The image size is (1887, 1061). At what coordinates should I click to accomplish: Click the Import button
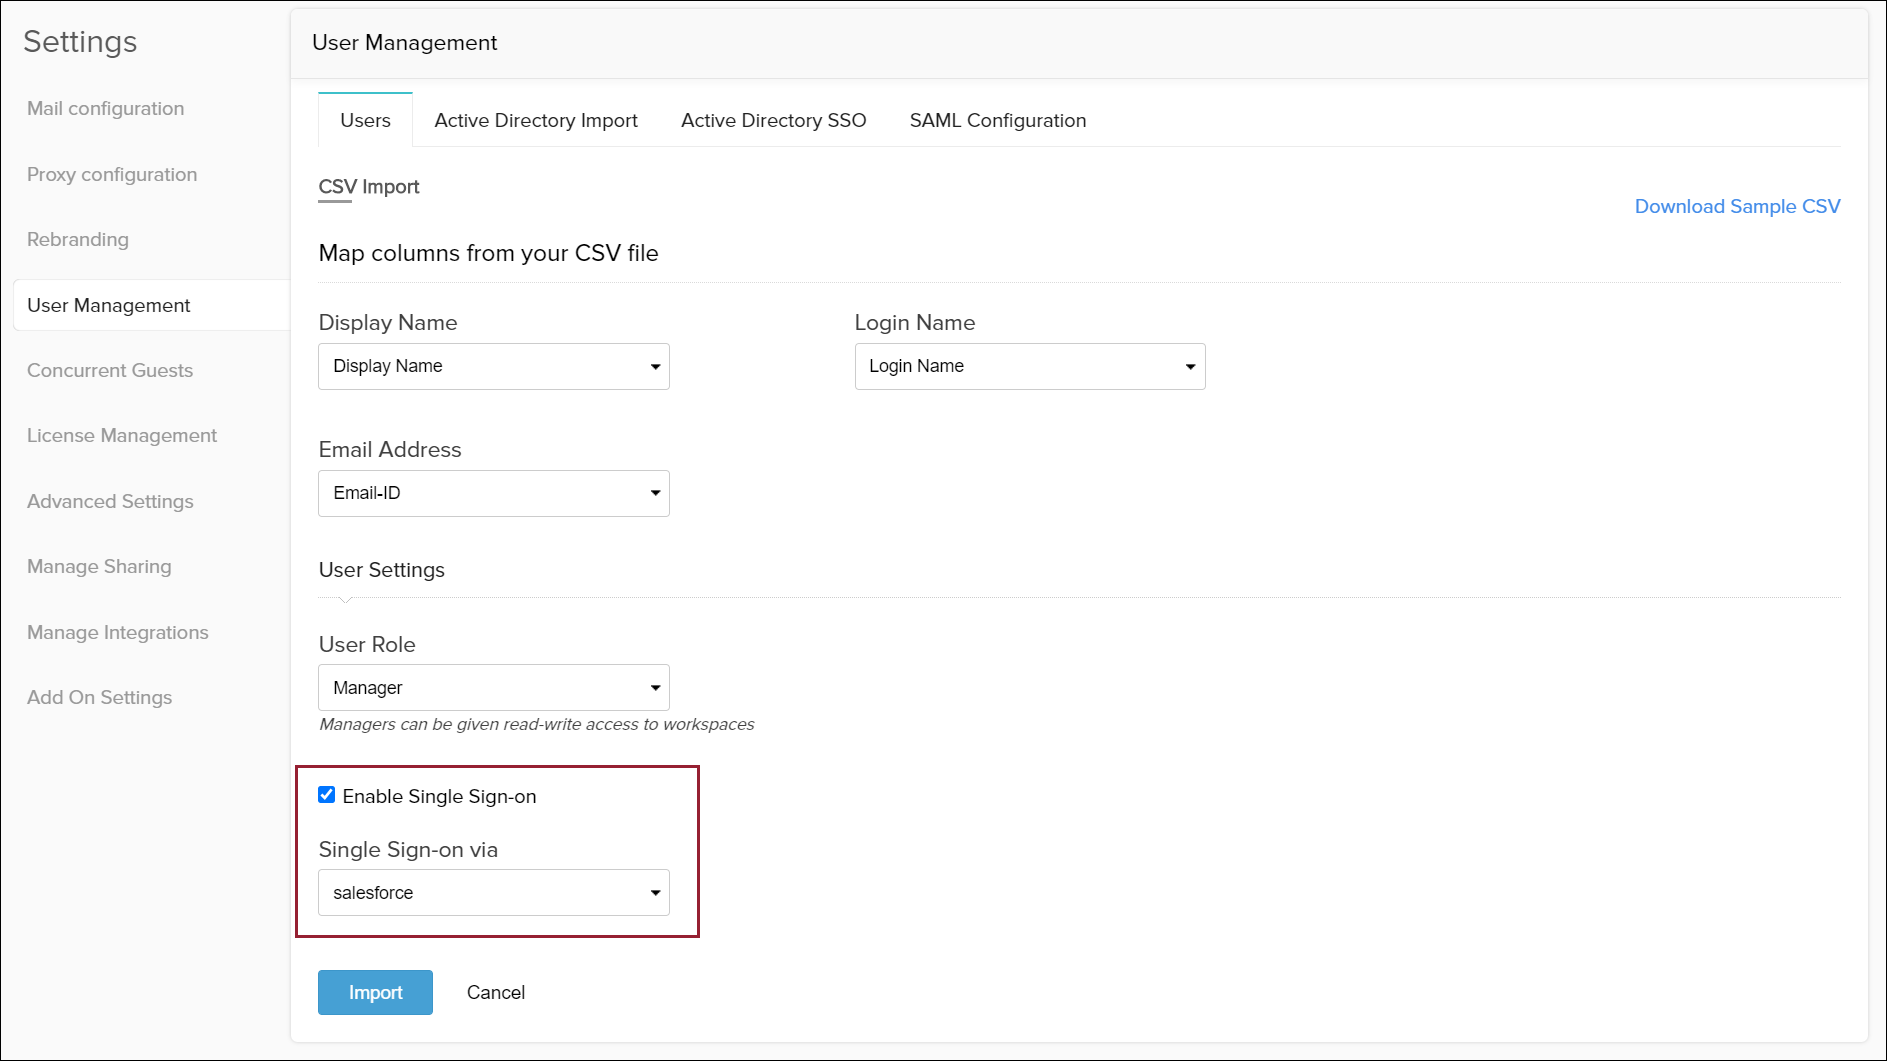click(375, 993)
